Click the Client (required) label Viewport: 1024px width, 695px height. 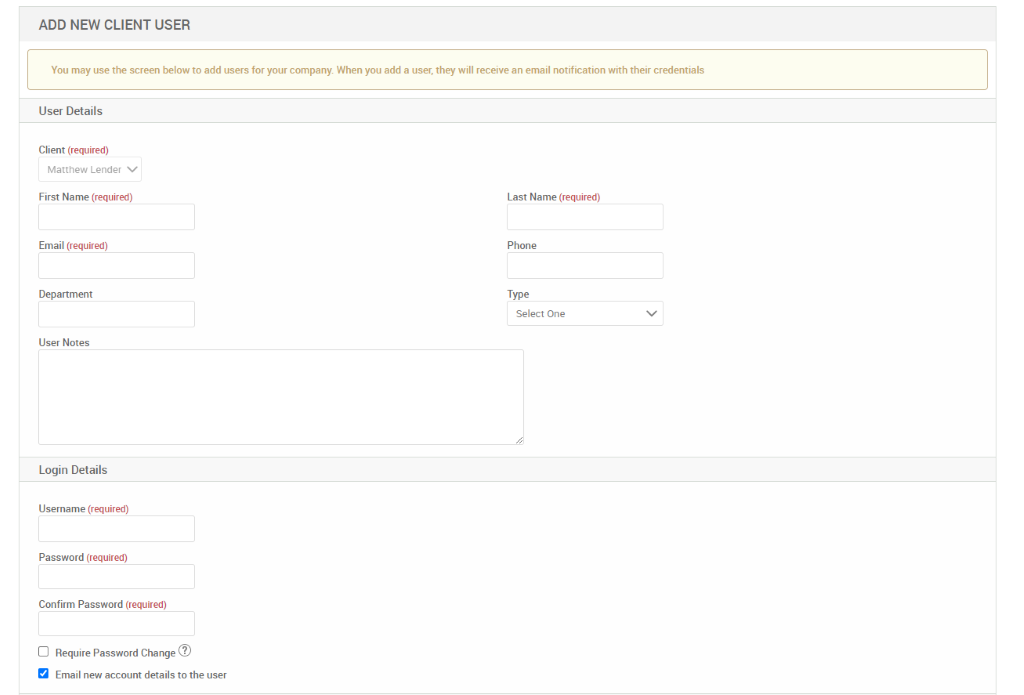point(74,150)
